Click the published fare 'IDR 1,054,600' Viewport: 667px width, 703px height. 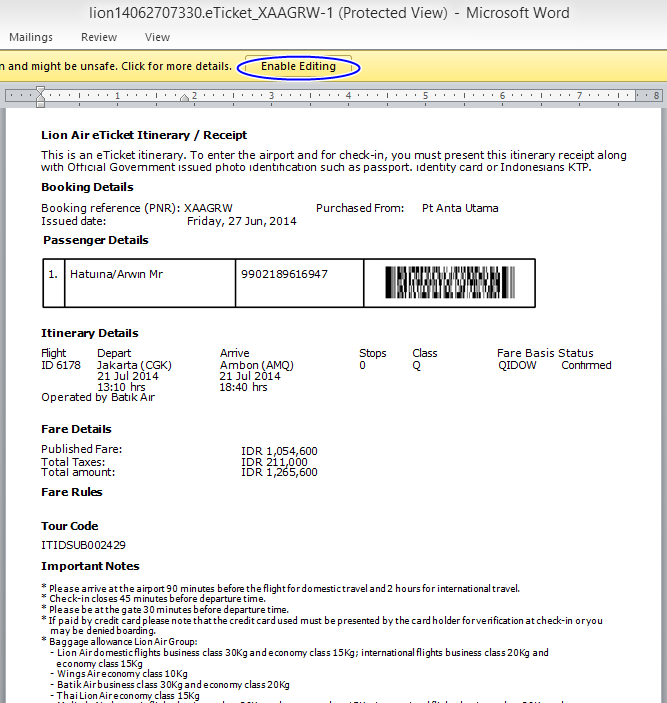(x=279, y=451)
